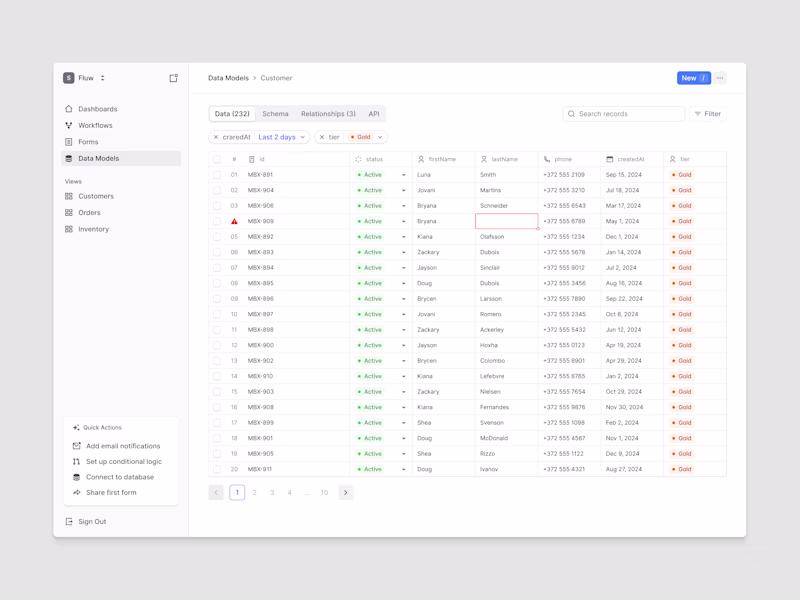The width and height of the screenshot is (800, 600).
Task: Click the conditional logic branch icon
Action: point(77,461)
